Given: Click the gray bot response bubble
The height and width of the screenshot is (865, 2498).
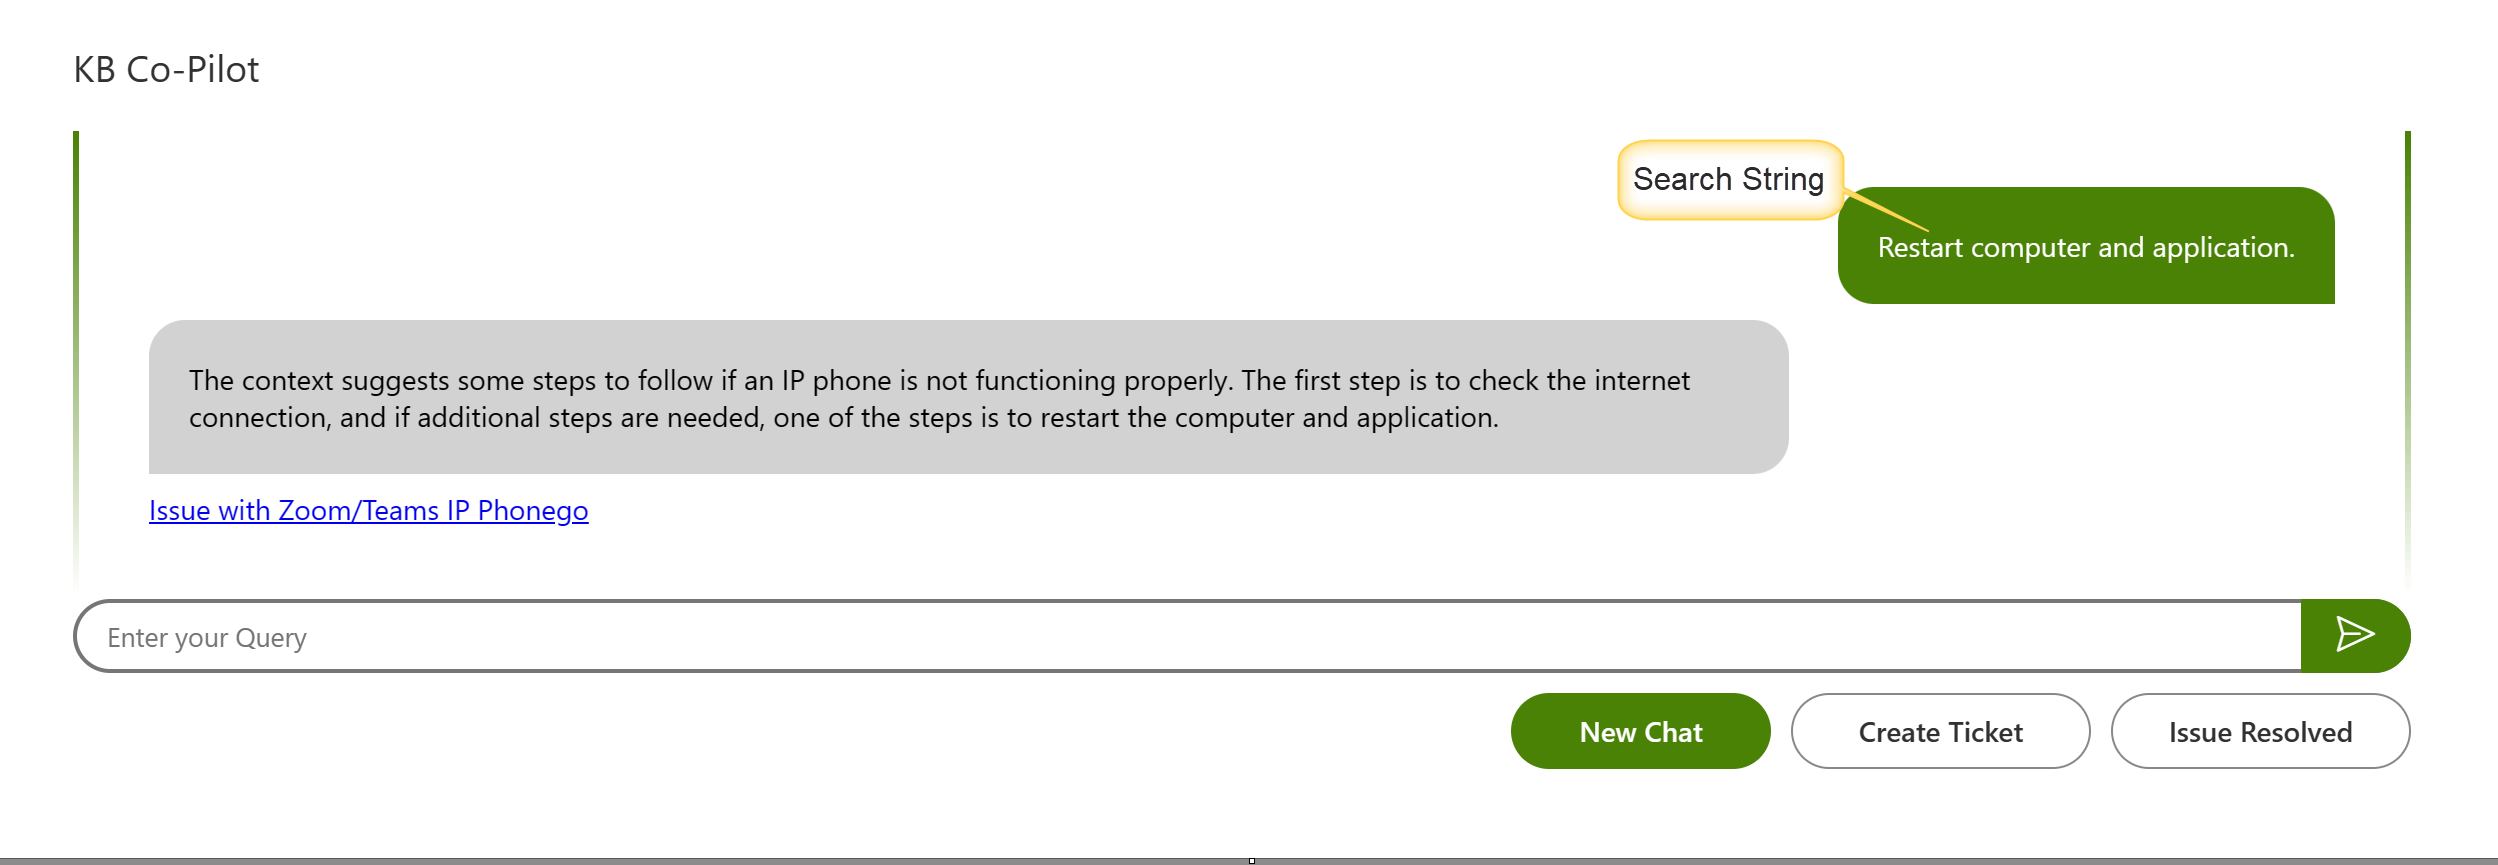Looking at the screenshot, I should (x=968, y=397).
